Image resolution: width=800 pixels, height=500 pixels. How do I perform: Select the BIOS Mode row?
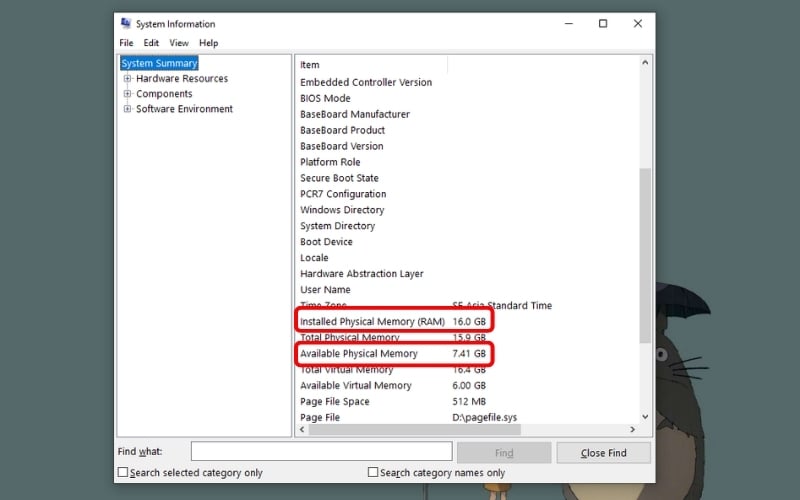coord(467,98)
